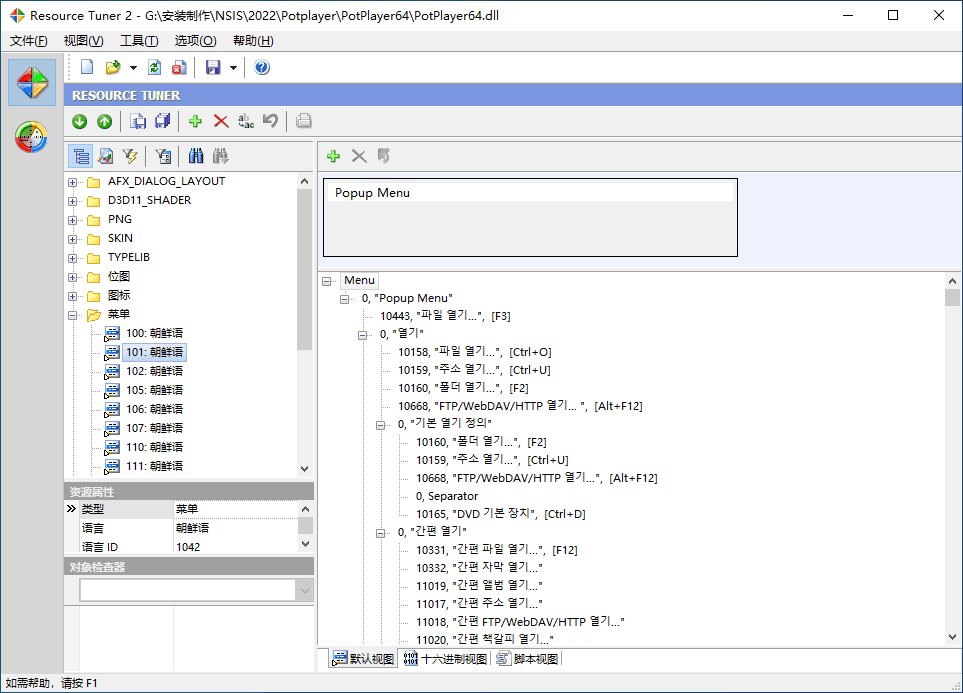963x693 pixels.
Task: Expand the AFX_DIALOG_LAYOUT folder
Action: (x=73, y=182)
